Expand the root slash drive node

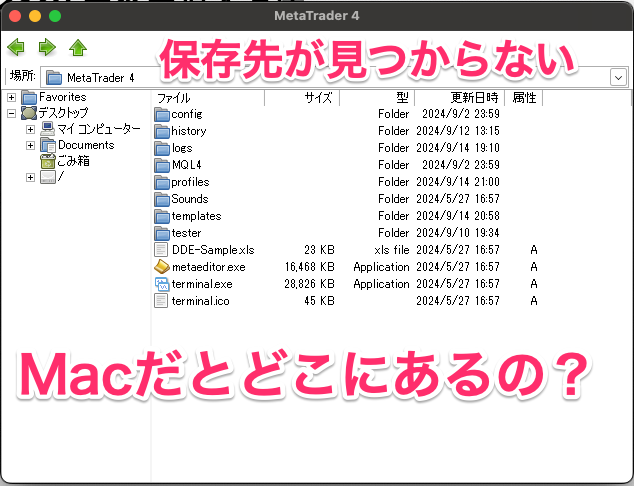pyautogui.click(x=30, y=177)
